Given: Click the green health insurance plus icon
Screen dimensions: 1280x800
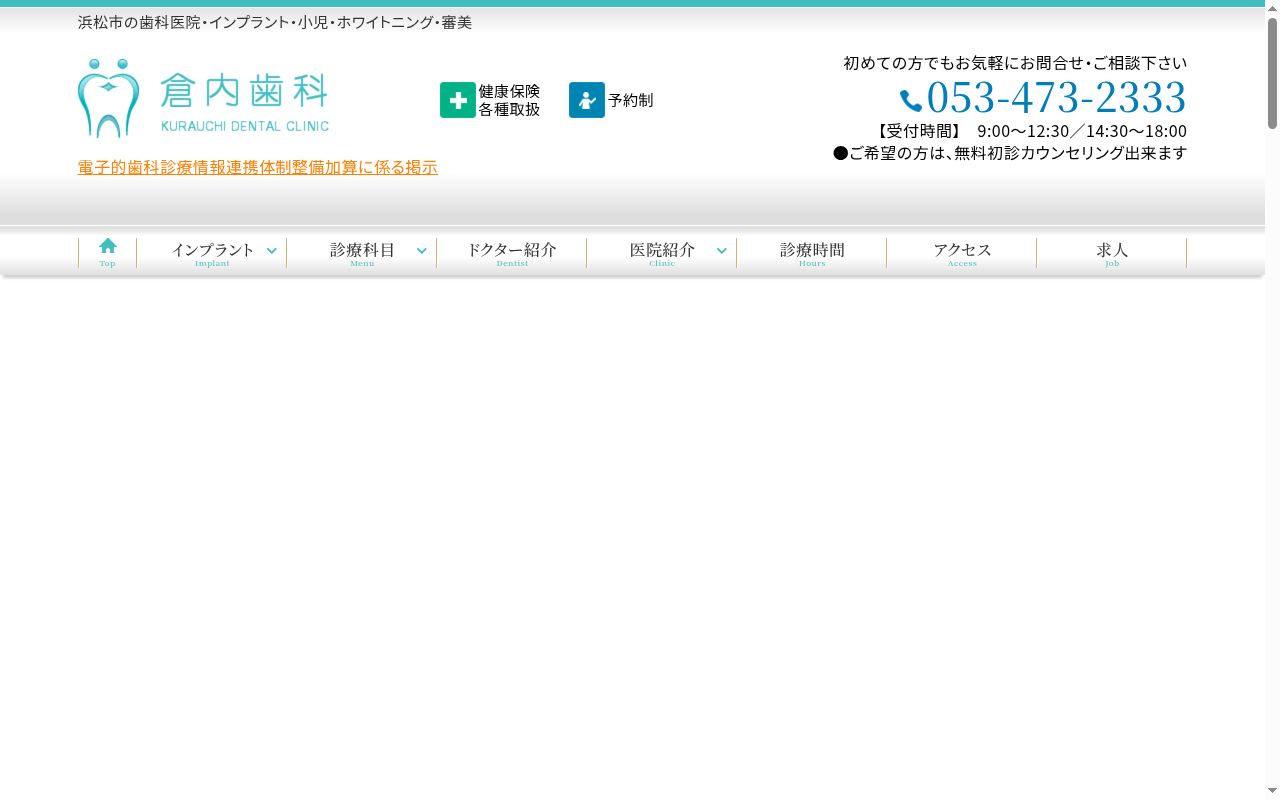Looking at the screenshot, I should click(x=458, y=100).
